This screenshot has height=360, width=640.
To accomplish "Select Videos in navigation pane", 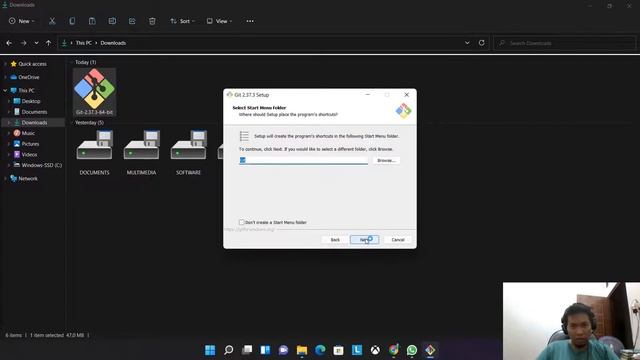I will pyautogui.click(x=29, y=154).
